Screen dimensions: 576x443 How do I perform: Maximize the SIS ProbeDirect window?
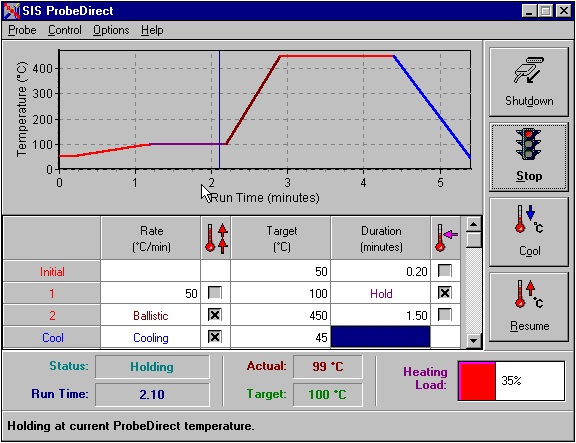(x=546, y=11)
